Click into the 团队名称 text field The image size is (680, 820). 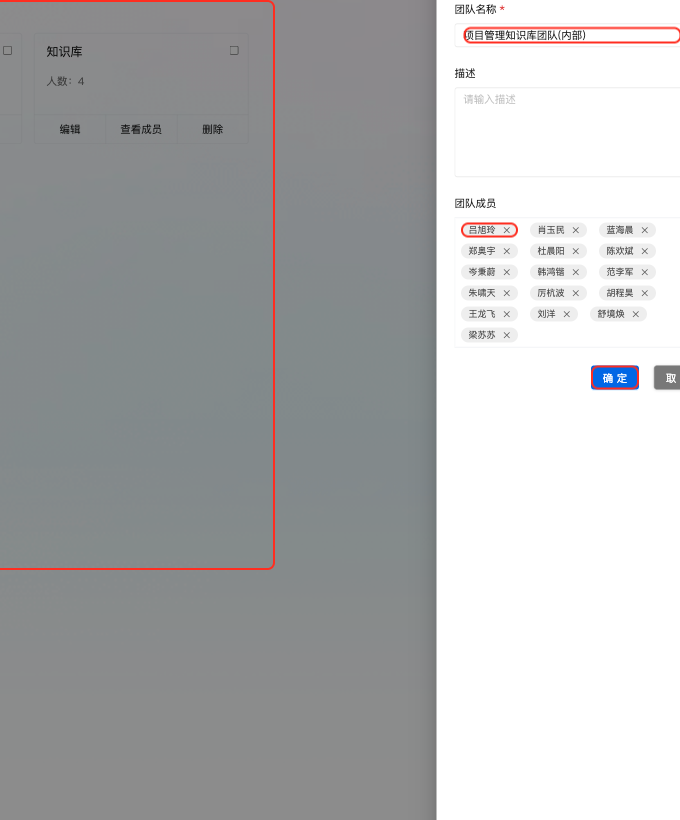[570, 35]
